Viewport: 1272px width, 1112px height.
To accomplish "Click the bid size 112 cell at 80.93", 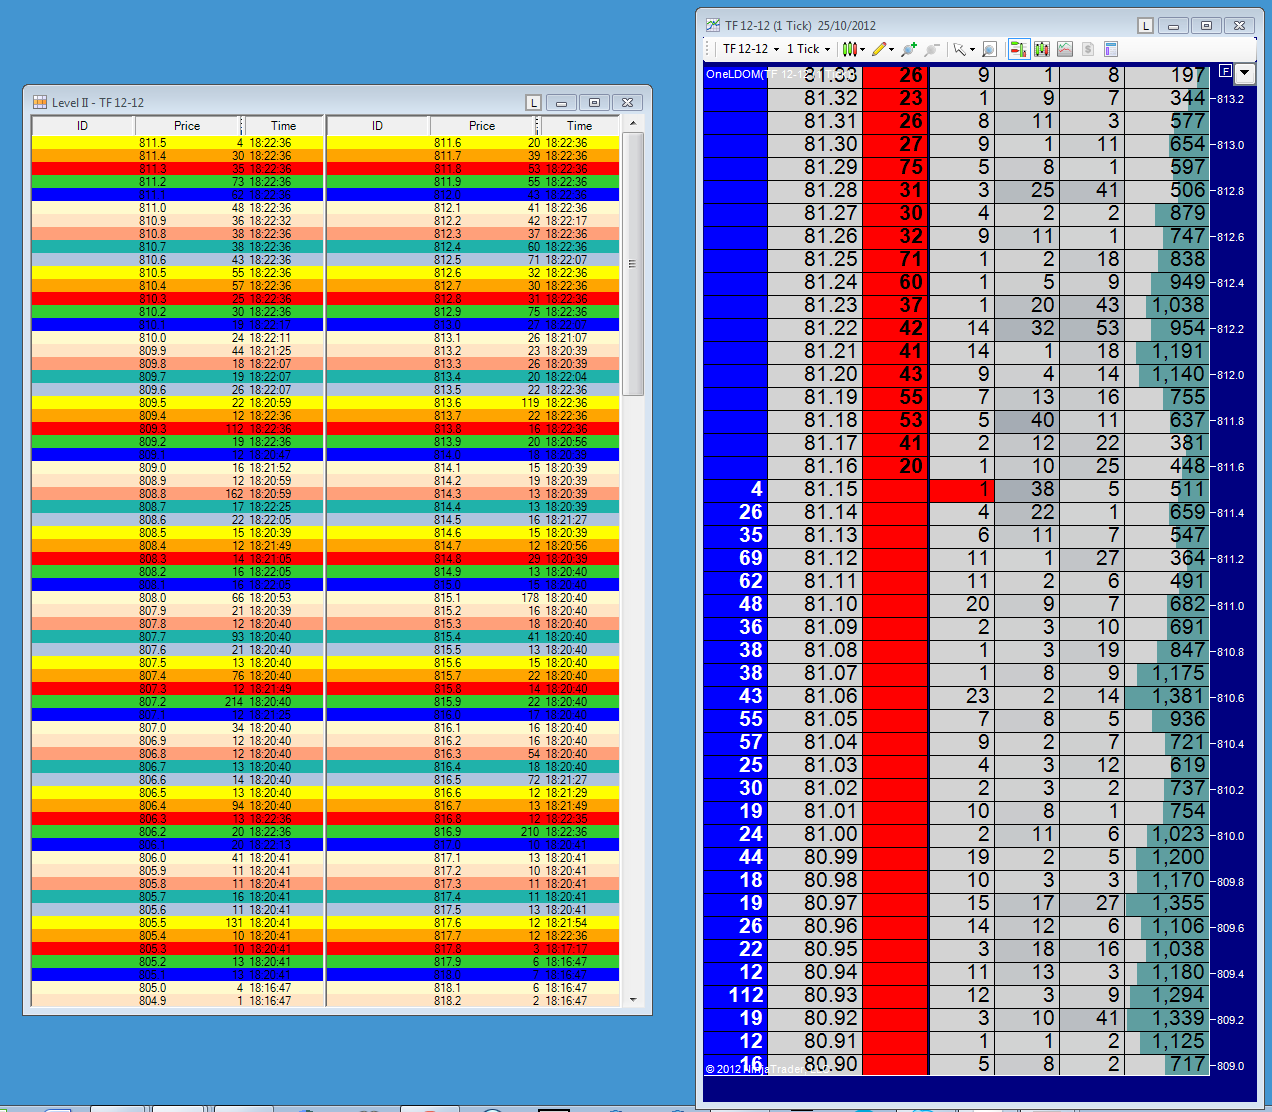I will (736, 996).
